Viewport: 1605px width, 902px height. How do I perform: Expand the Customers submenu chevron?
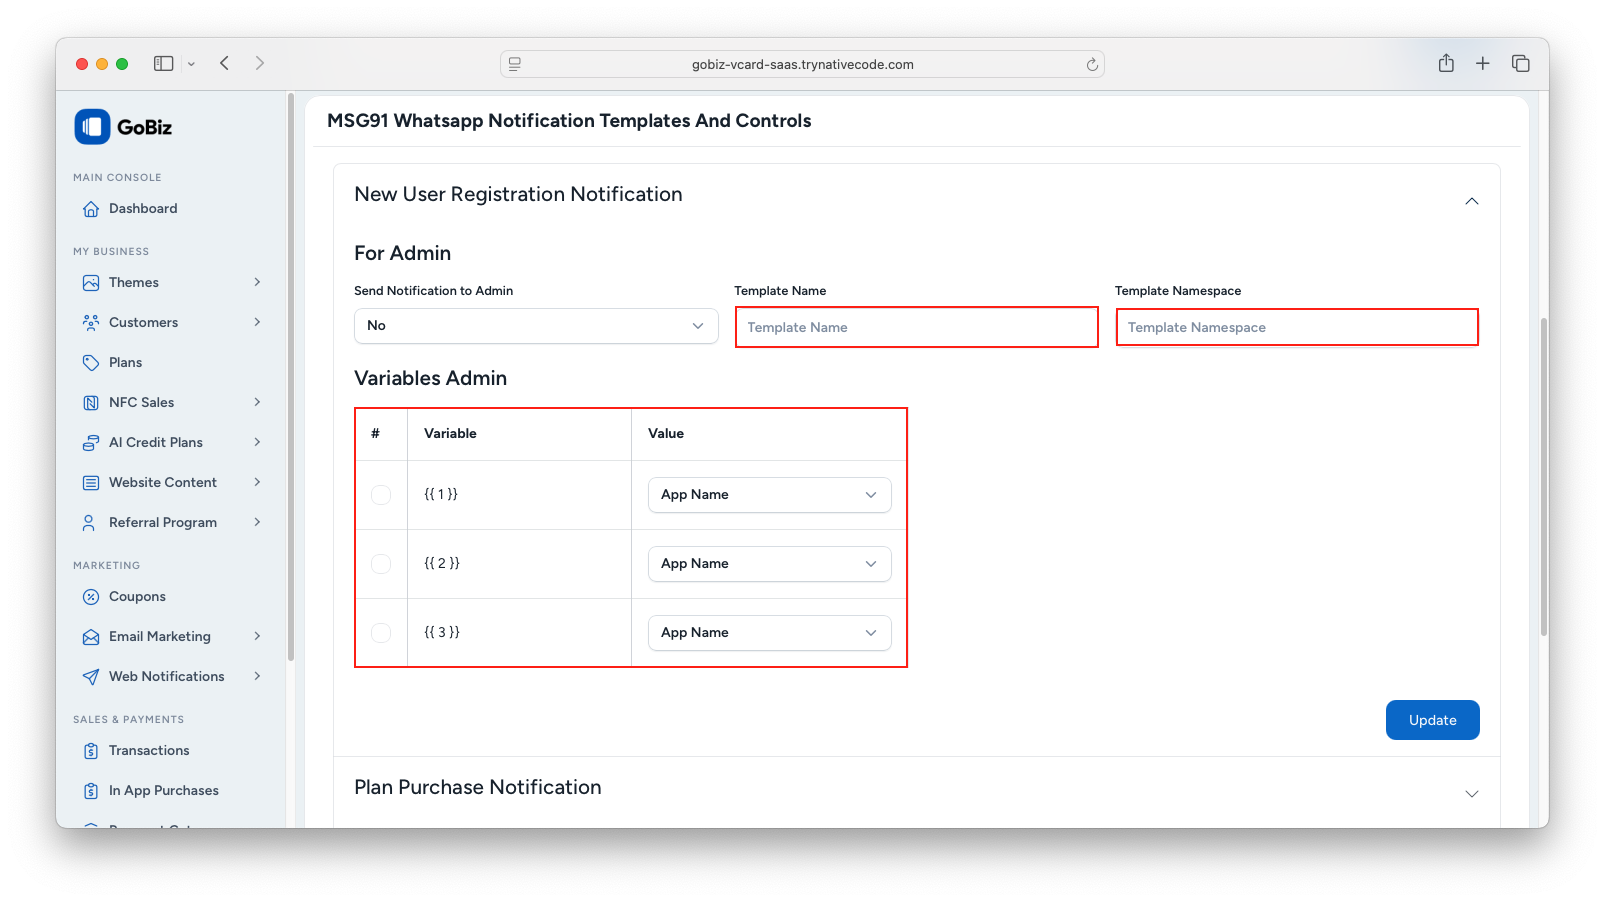click(x=257, y=322)
